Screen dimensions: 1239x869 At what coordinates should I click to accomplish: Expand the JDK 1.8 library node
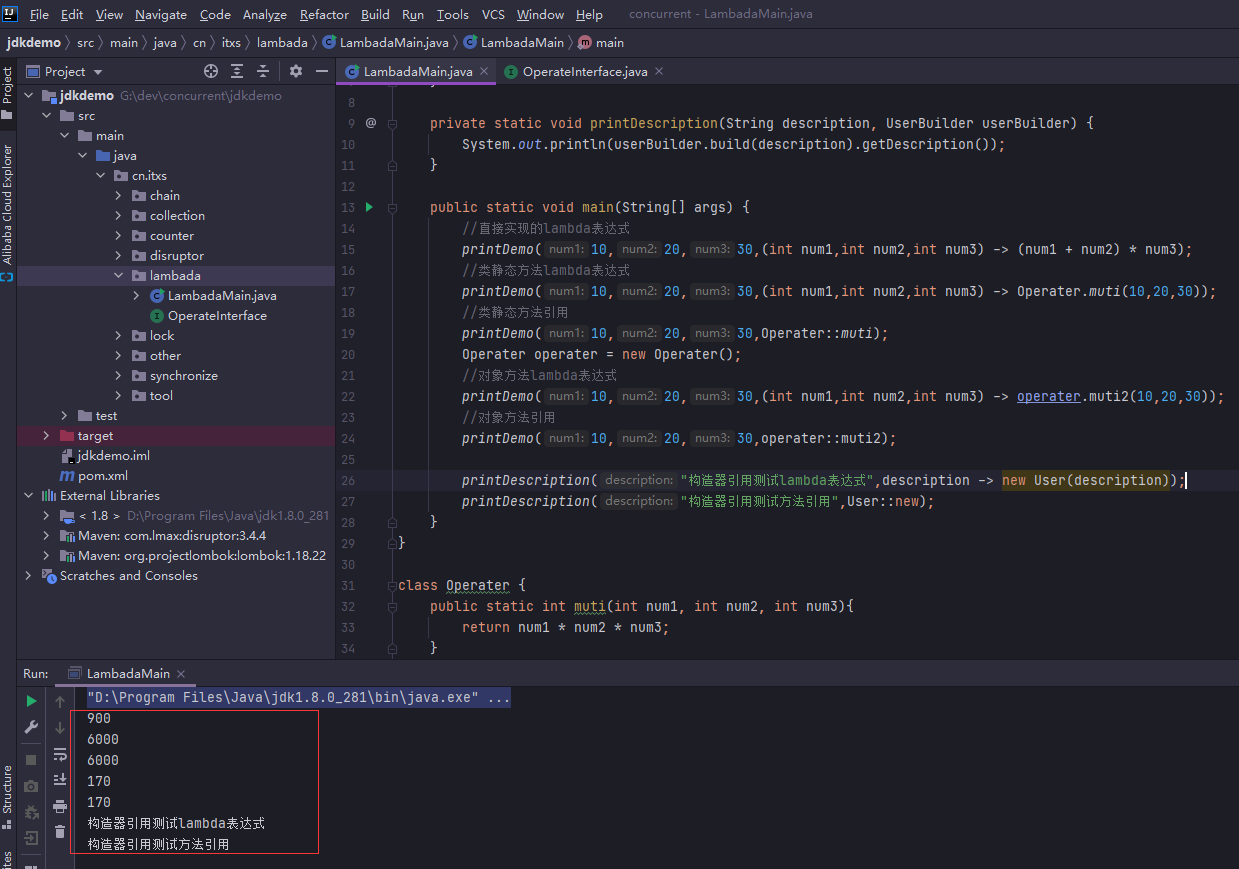coord(46,515)
